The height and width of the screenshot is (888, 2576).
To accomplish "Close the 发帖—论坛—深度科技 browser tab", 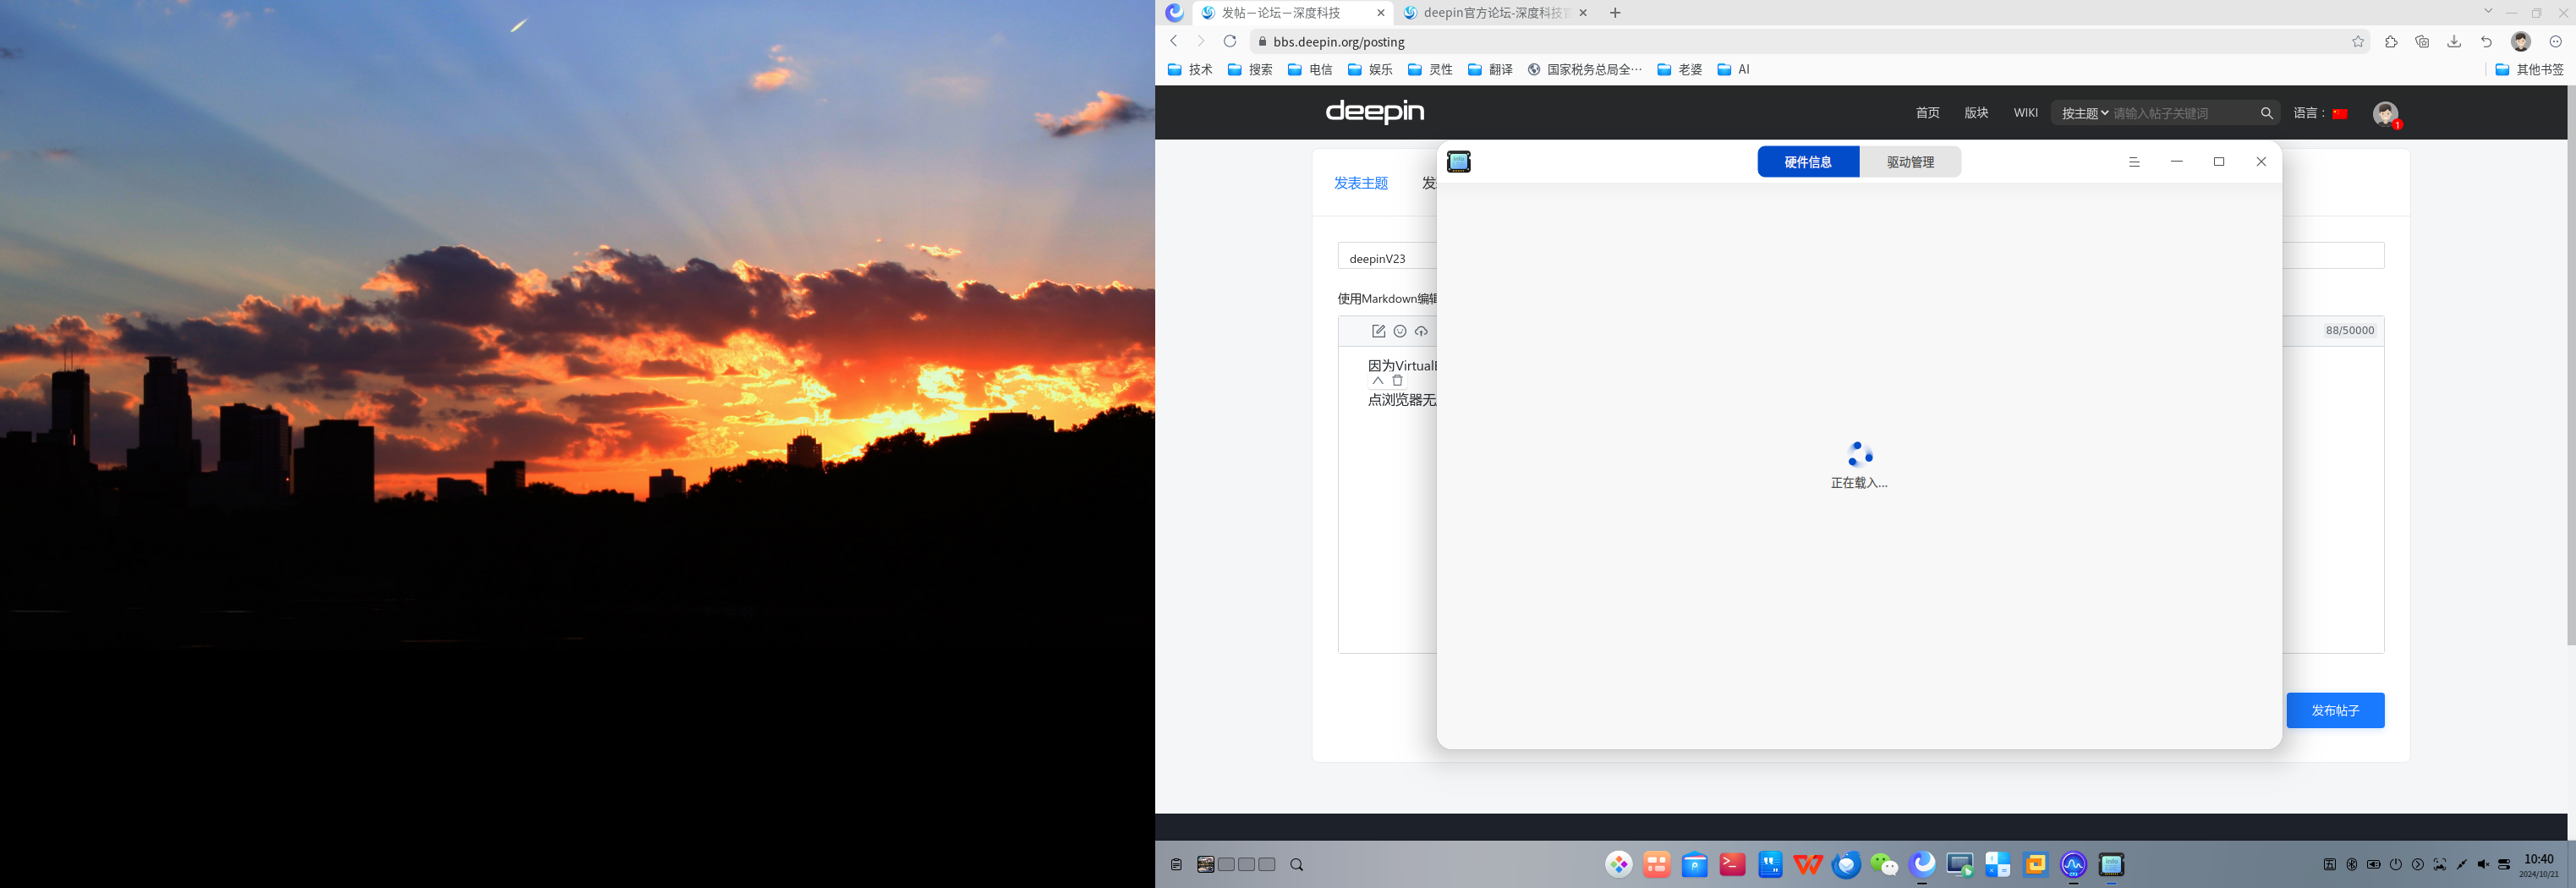I will (x=1381, y=13).
